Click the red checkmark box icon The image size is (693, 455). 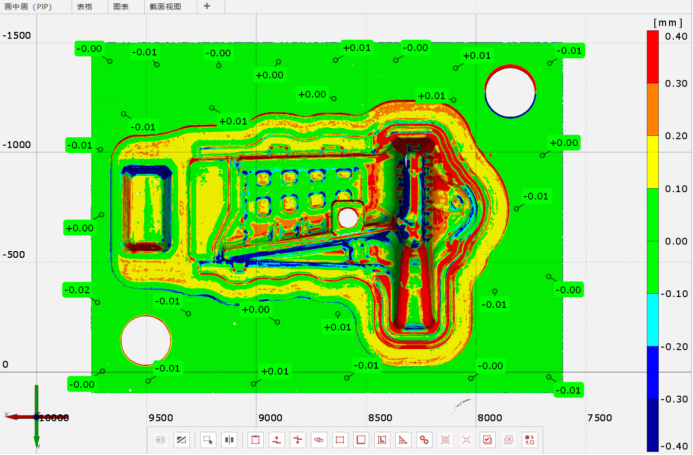coord(487,439)
